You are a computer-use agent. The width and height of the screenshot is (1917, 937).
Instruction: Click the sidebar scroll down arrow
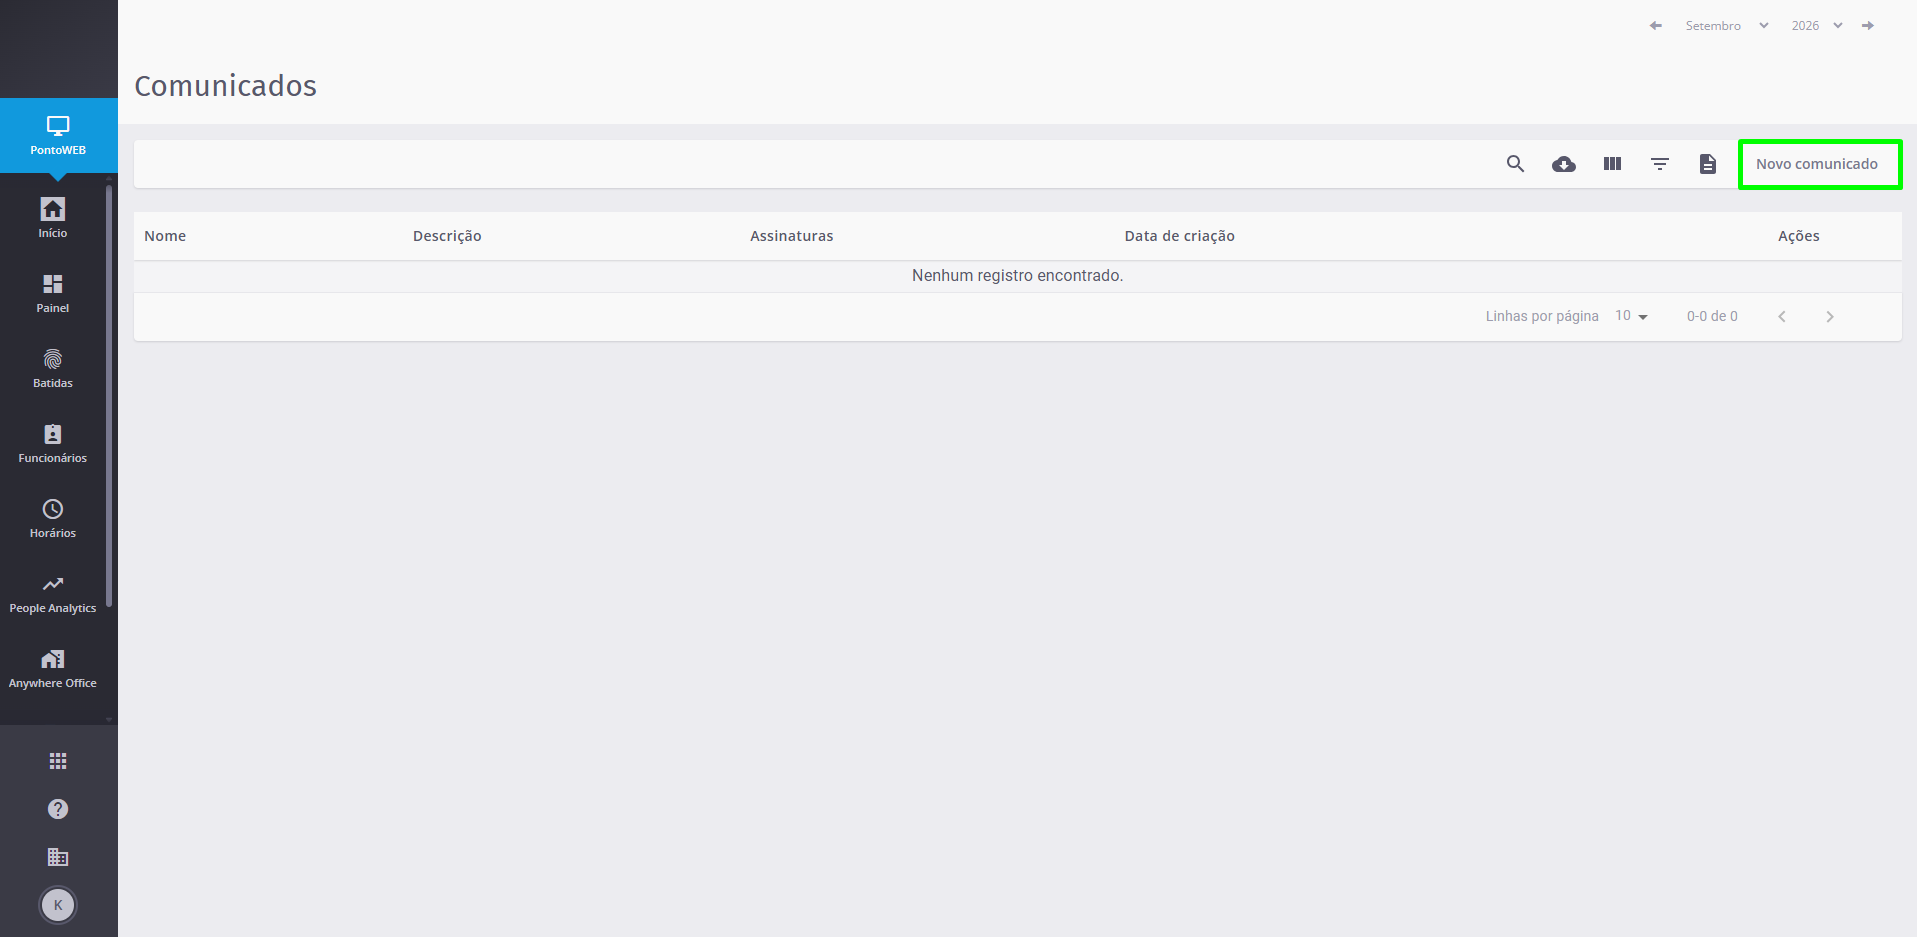tap(109, 719)
